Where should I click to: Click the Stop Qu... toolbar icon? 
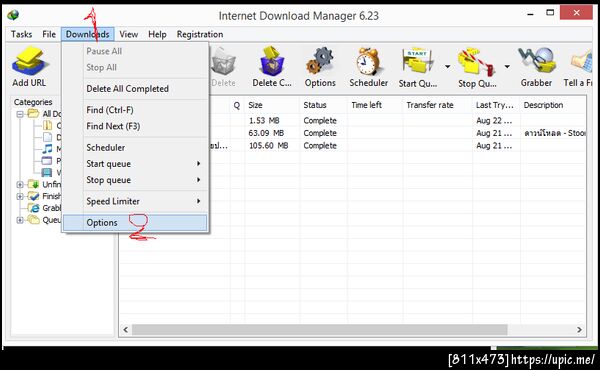click(x=477, y=62)
